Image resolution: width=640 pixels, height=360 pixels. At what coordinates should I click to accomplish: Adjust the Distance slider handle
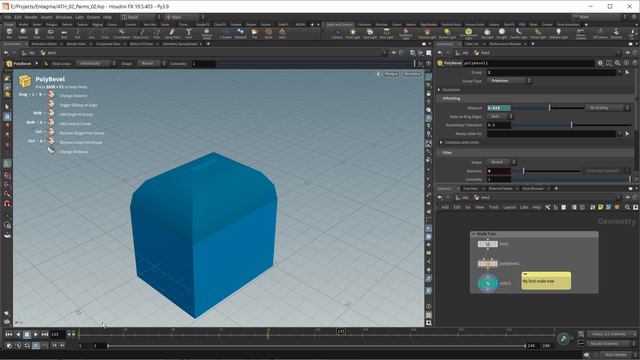549,108
